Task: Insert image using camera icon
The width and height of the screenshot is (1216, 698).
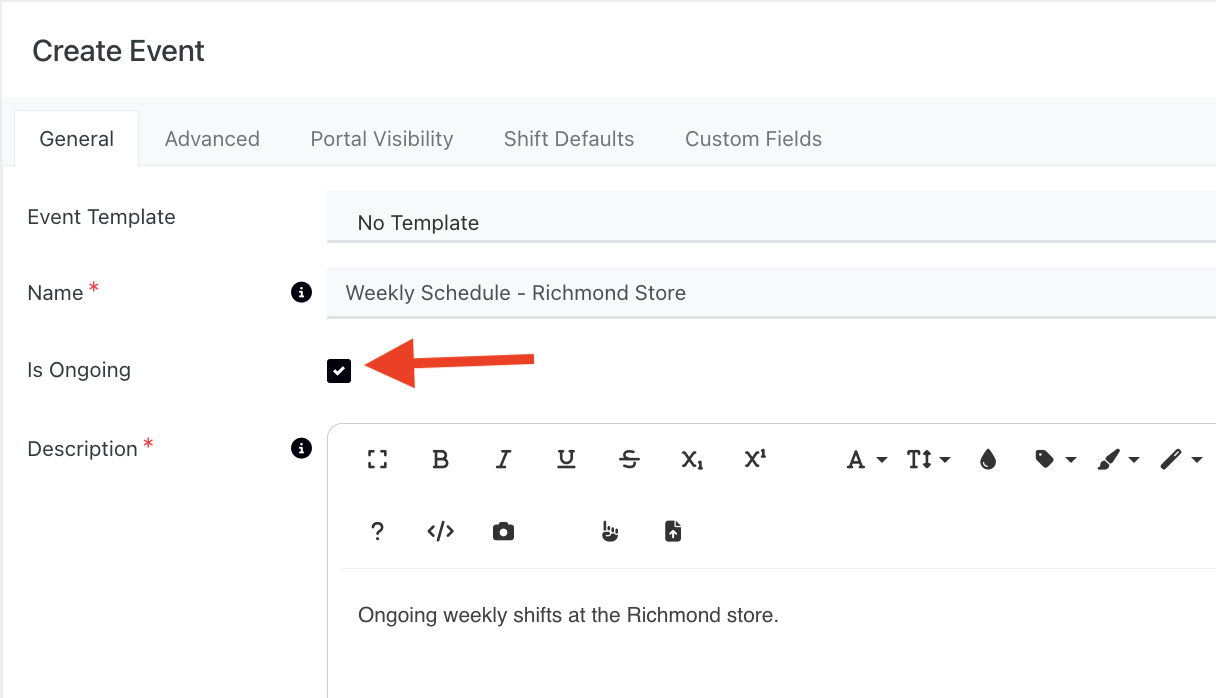Action: click(503, 531)
